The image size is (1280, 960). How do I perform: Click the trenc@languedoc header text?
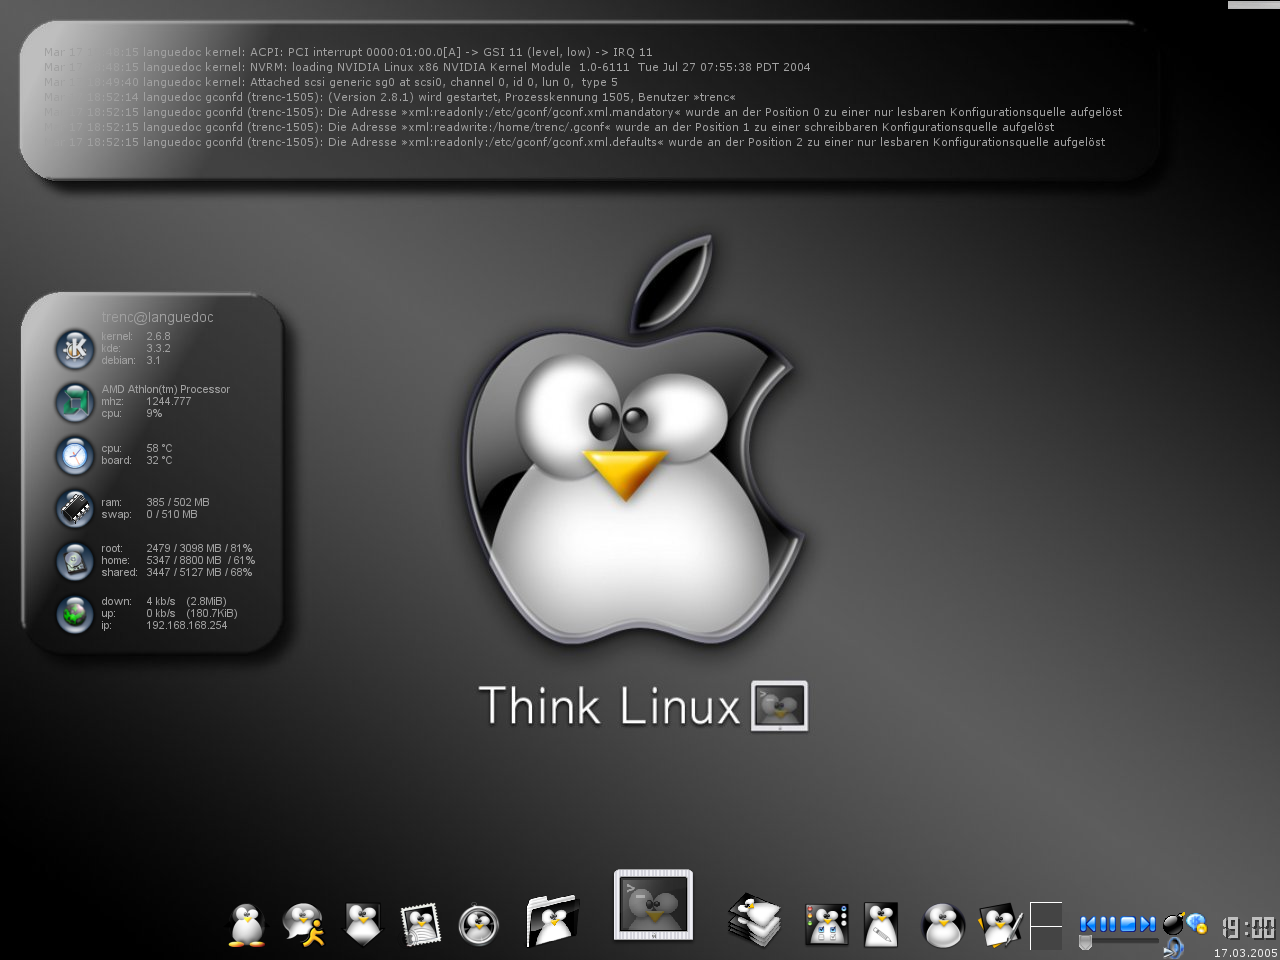(157, 317)
